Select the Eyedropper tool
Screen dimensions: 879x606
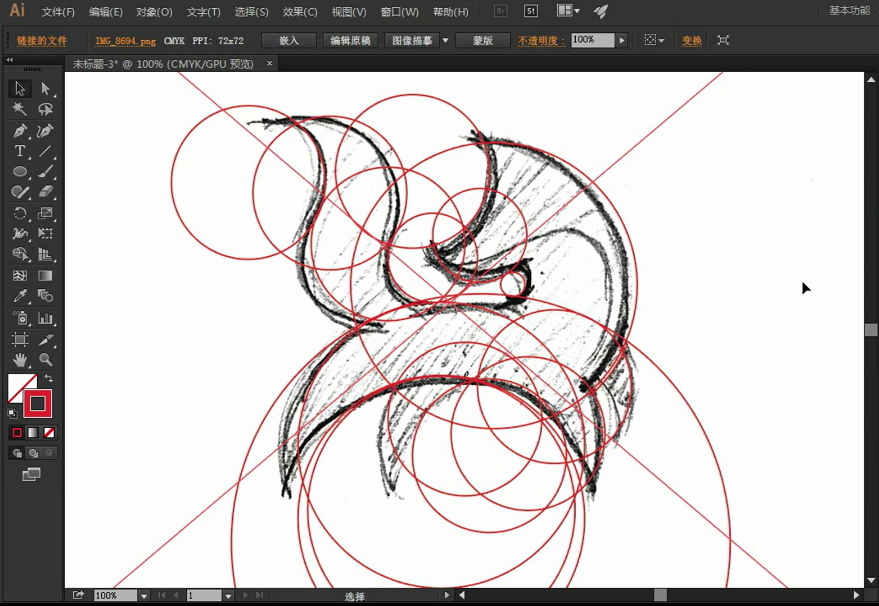click(x=20, y=295)
